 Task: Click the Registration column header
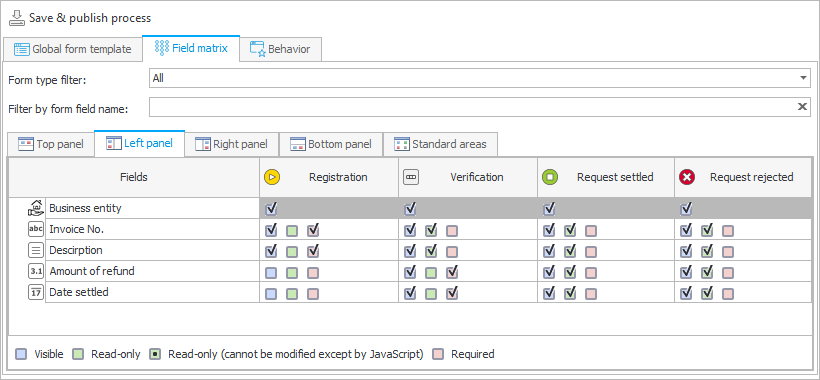(x=329, y=177)
